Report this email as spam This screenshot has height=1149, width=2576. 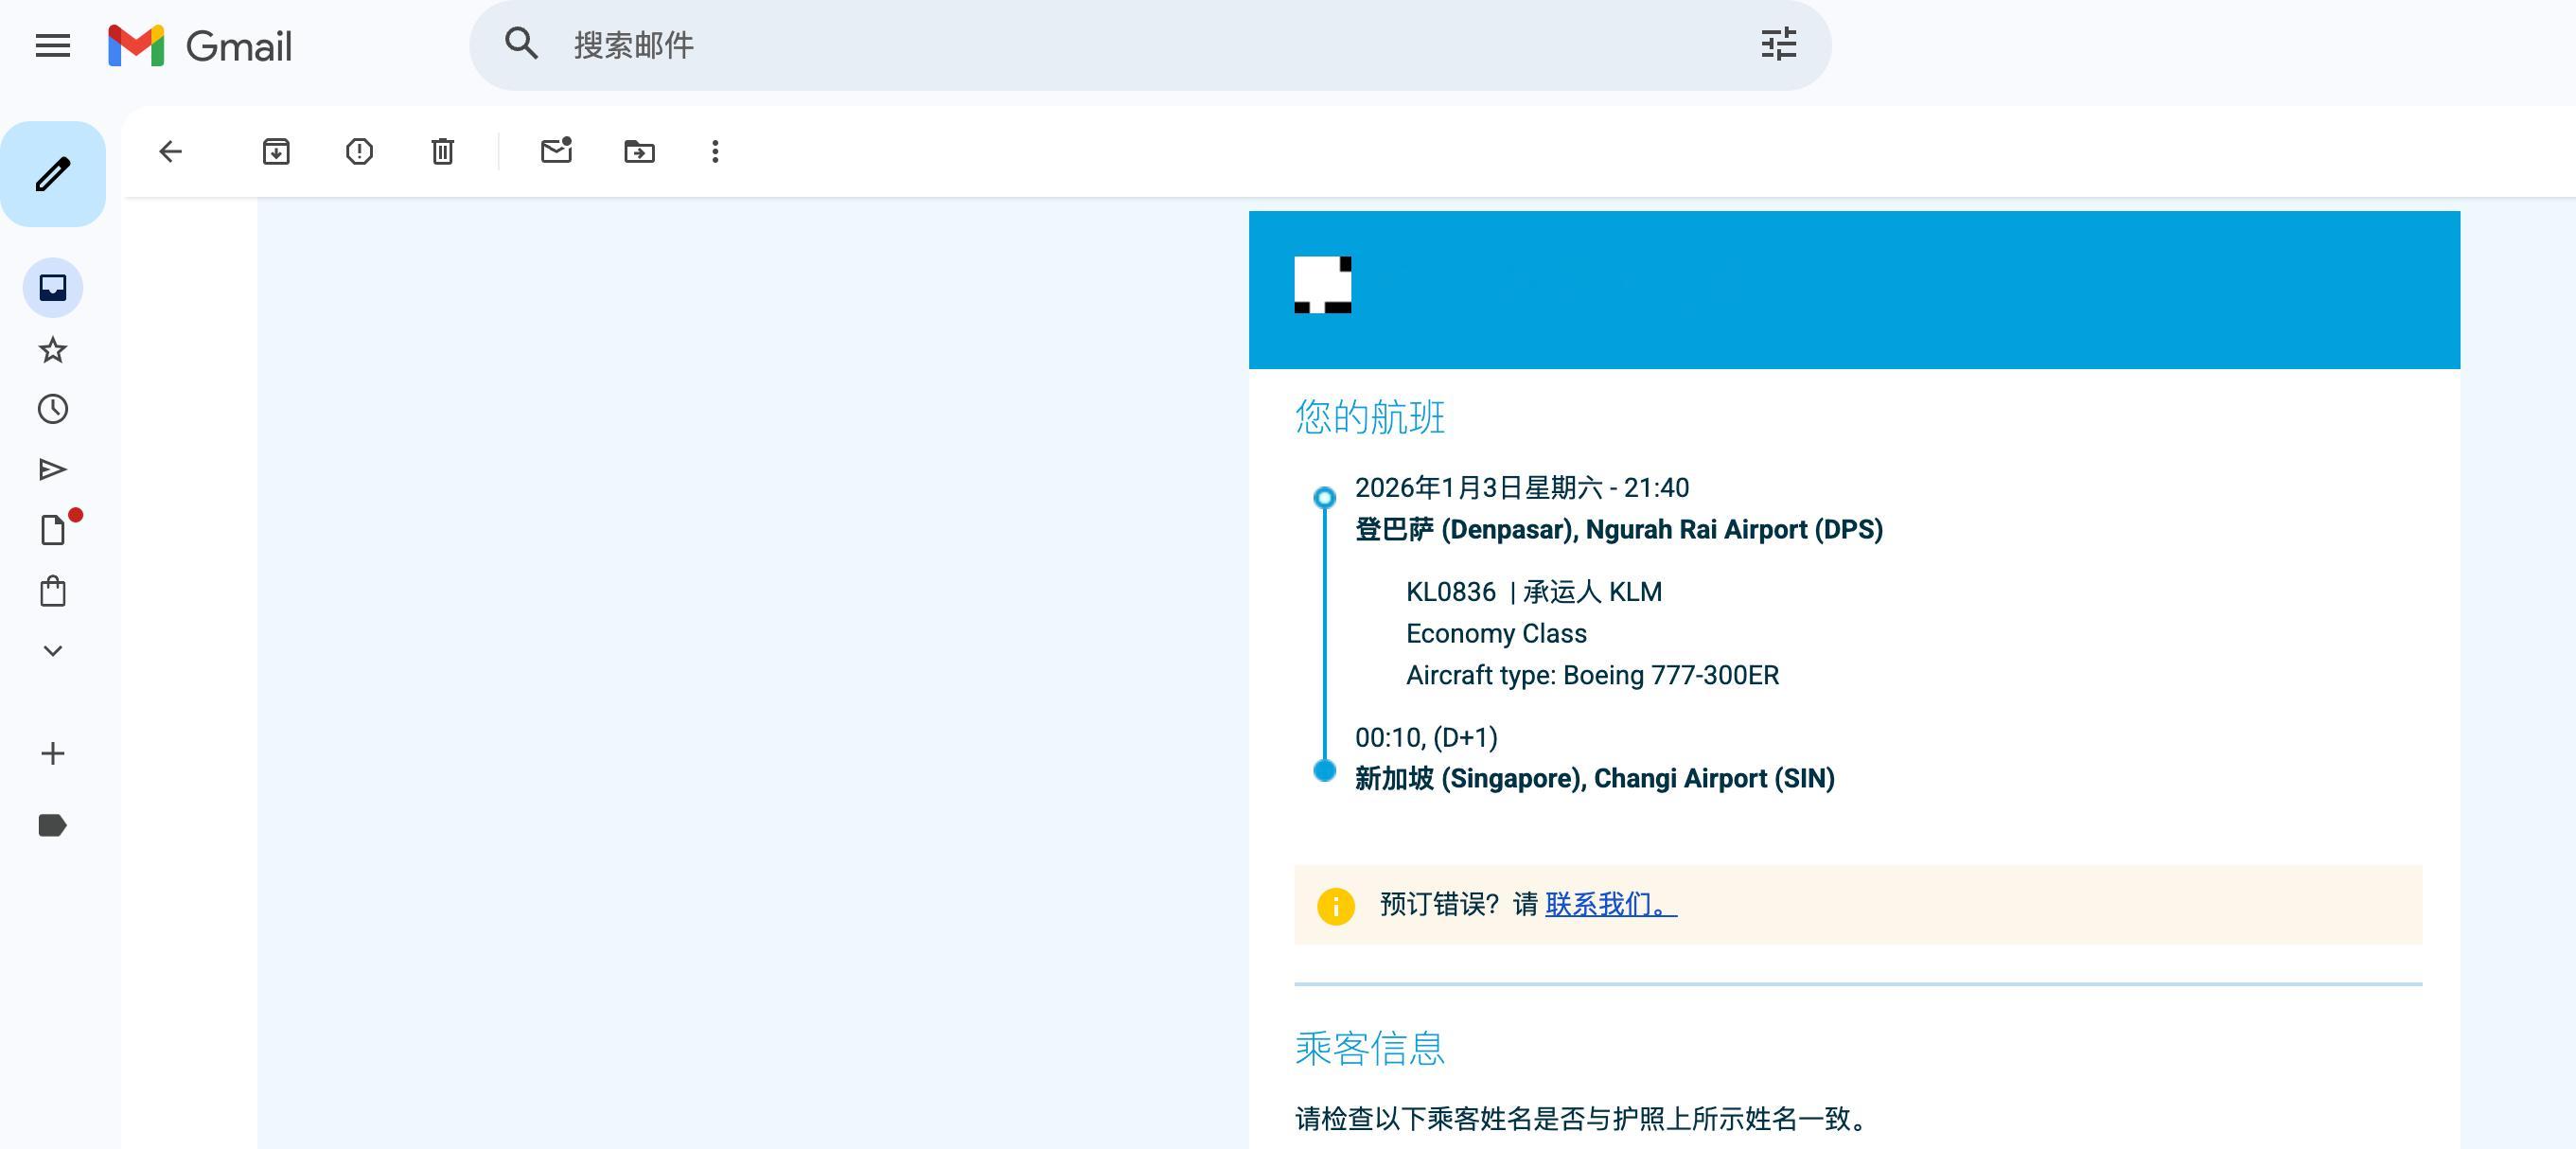359,152
